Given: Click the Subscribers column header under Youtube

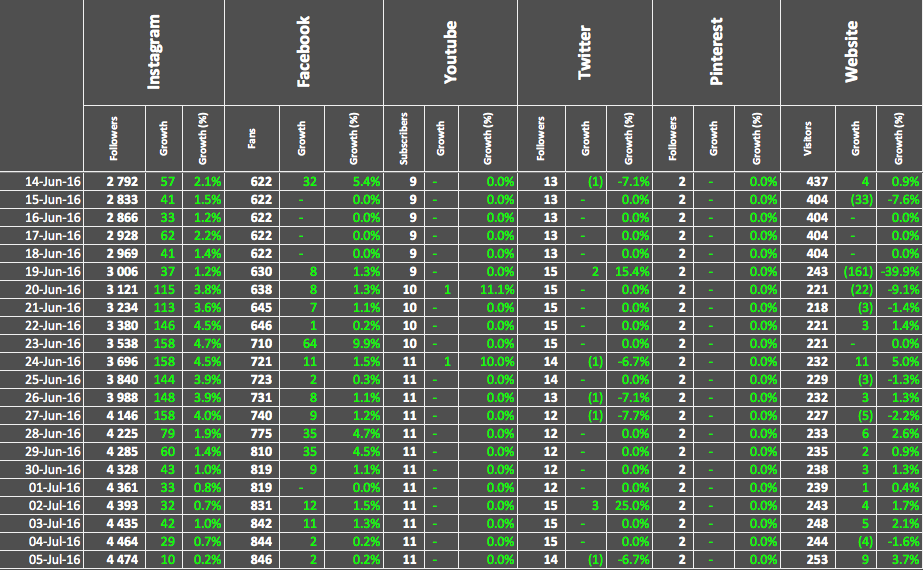Looking at the screenshot, I should point(403,139).
